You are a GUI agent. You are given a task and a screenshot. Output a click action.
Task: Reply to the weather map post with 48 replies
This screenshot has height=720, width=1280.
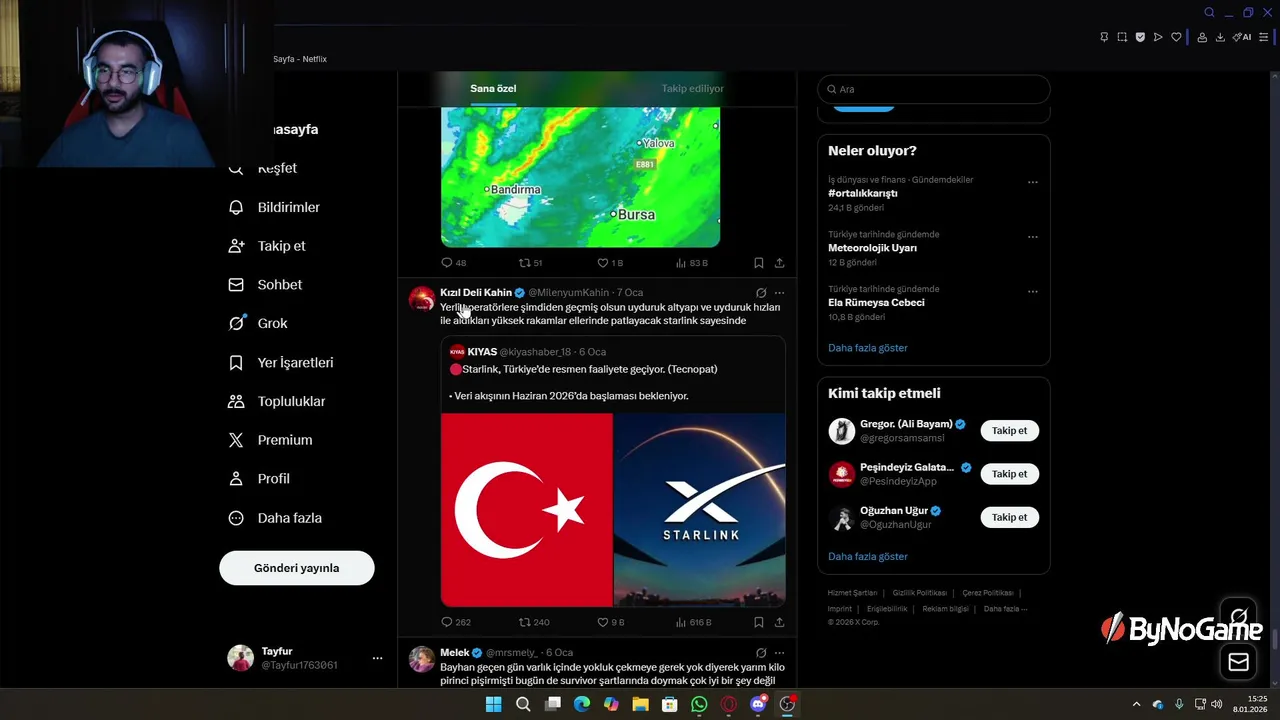454,263
